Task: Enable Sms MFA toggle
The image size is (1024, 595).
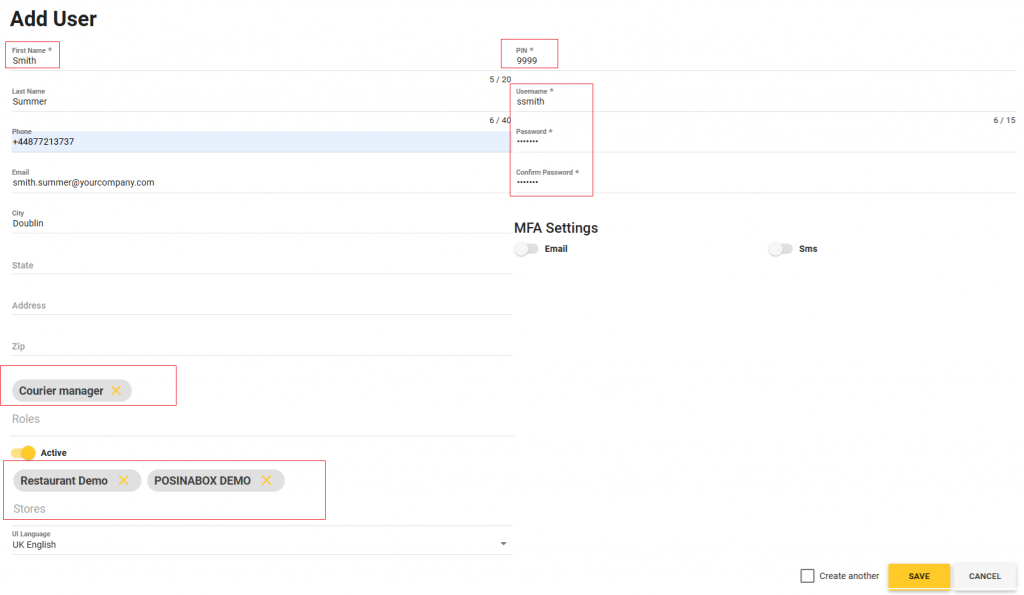Action: pos(780,249)
